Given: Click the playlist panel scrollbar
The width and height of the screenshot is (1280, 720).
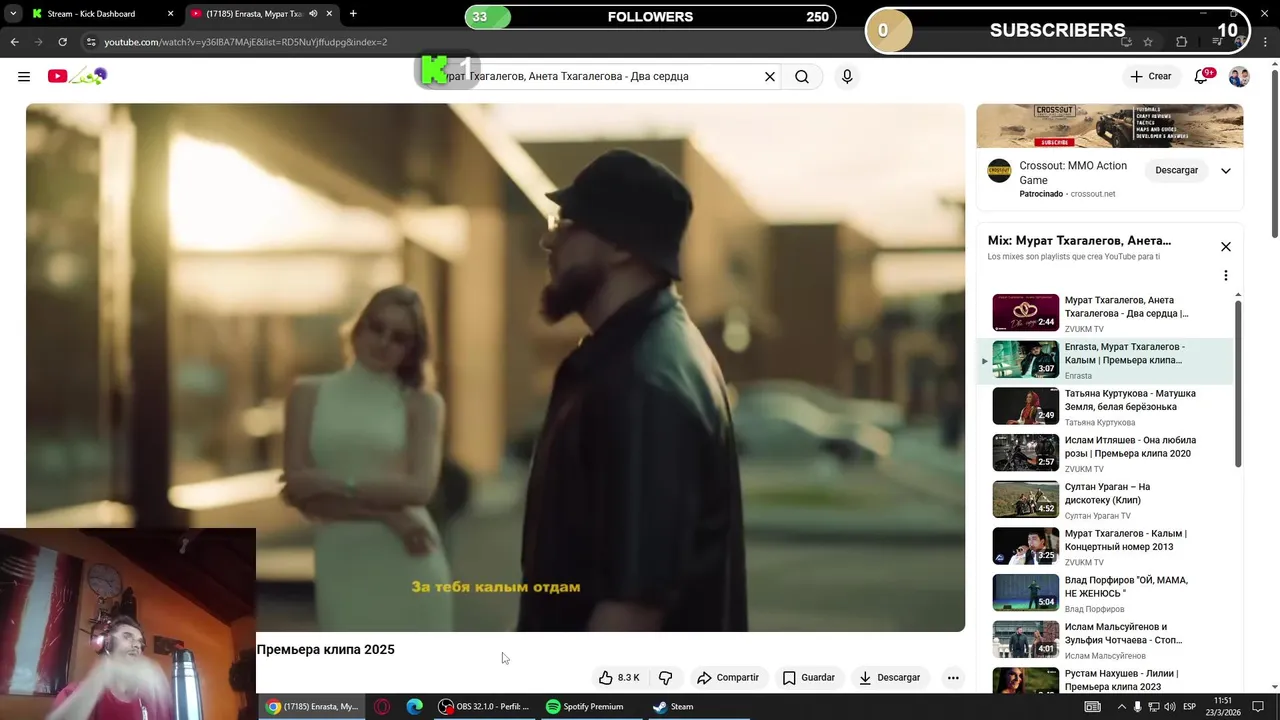Looking at the screenshot, I should (1238, 383).
